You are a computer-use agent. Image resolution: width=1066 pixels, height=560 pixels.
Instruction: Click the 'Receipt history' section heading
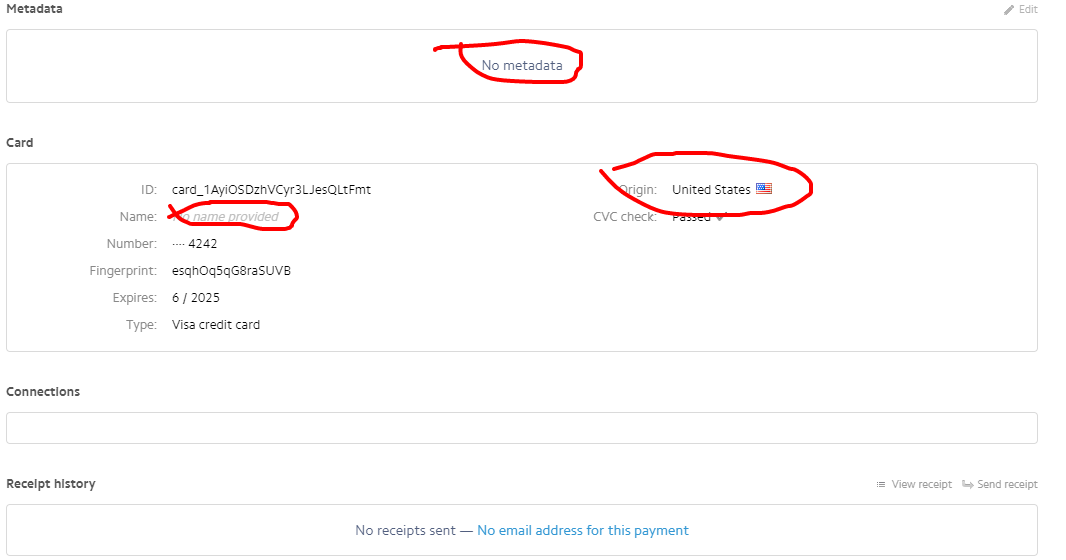click(51, 484)
